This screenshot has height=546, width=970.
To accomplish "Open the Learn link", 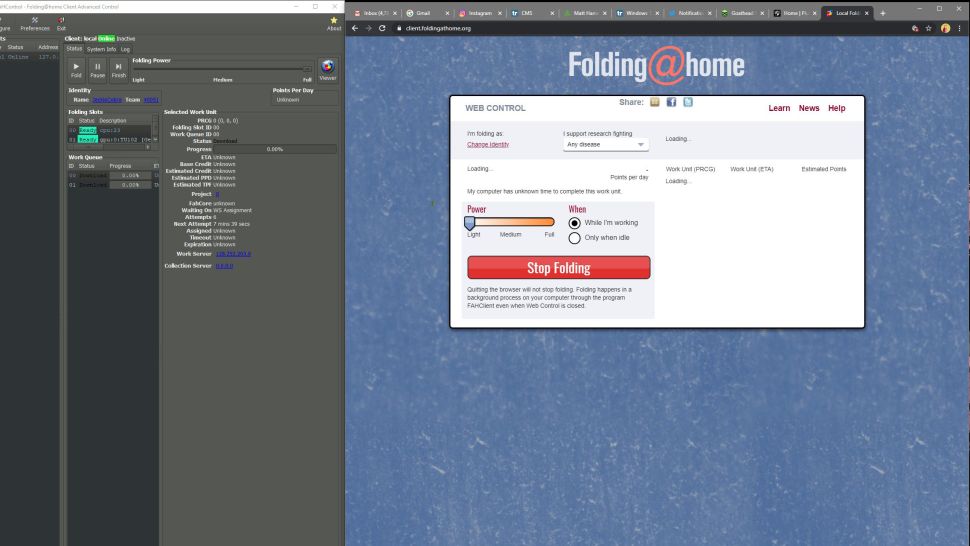I will point(779,108).
